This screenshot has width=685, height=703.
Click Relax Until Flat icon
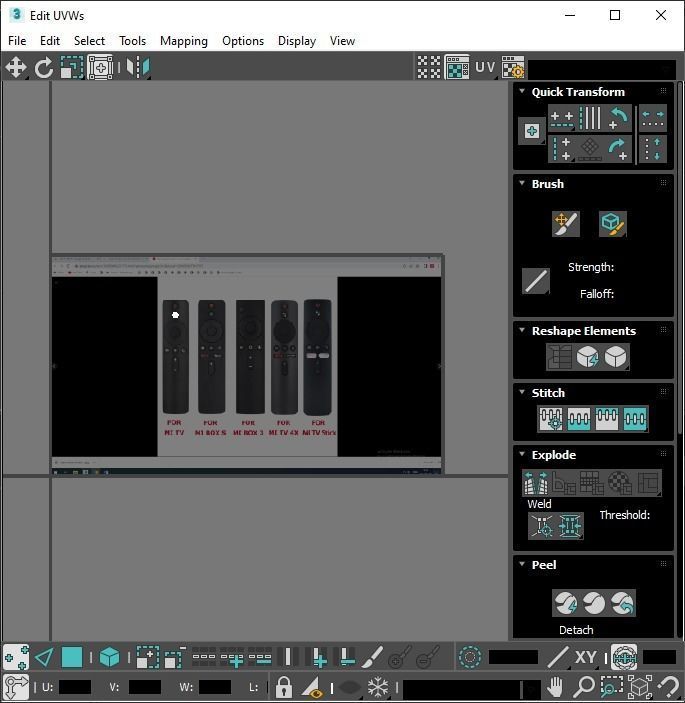[588, 357]
